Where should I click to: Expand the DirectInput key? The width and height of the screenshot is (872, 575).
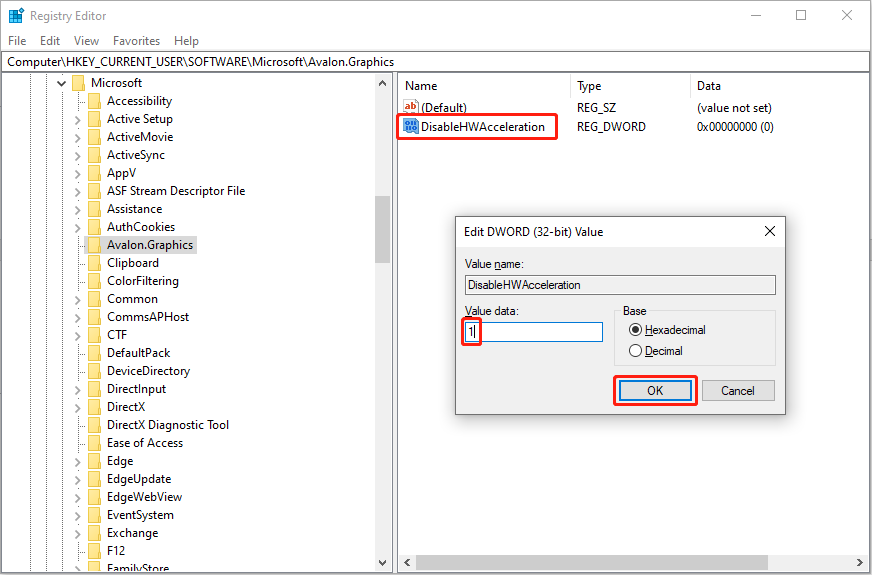(77, 389)
